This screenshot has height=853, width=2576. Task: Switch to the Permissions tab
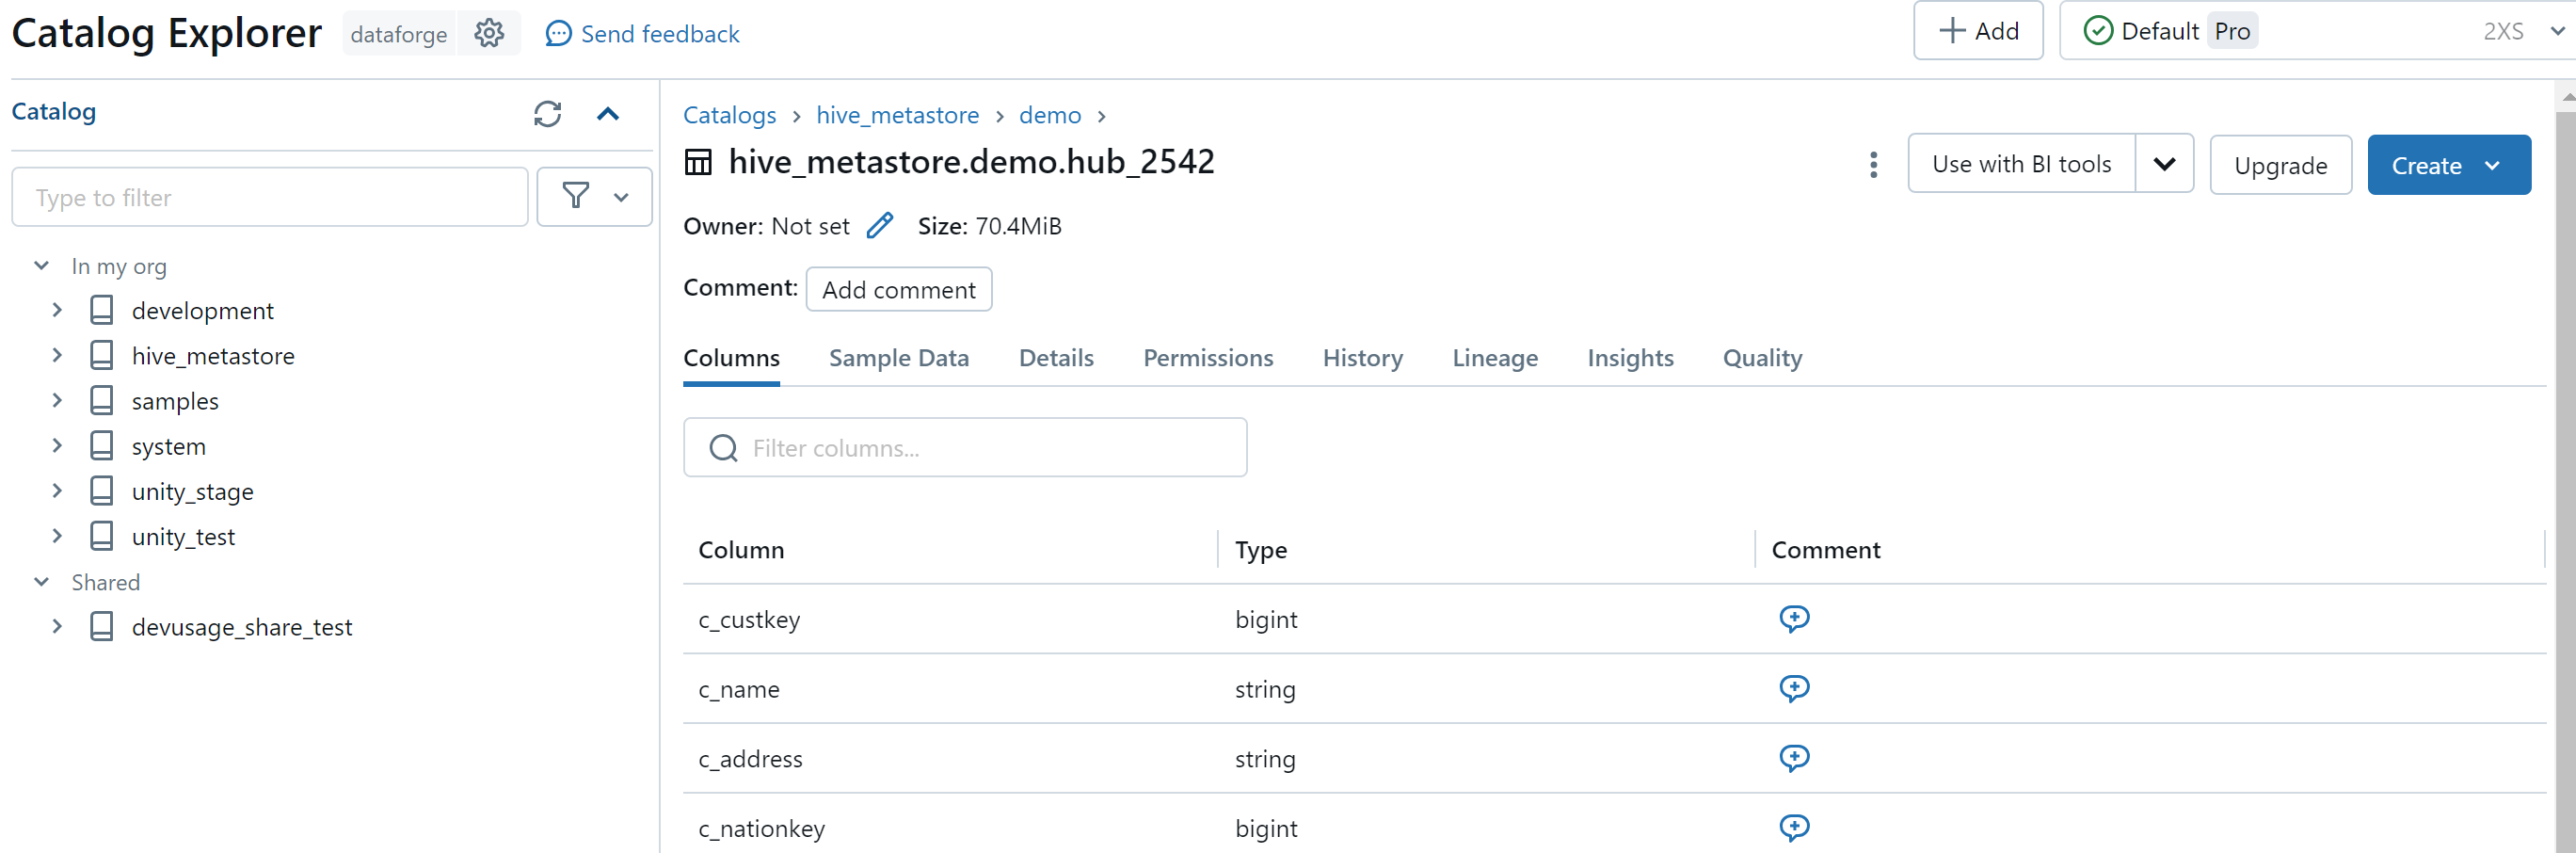click(1208, 358)
